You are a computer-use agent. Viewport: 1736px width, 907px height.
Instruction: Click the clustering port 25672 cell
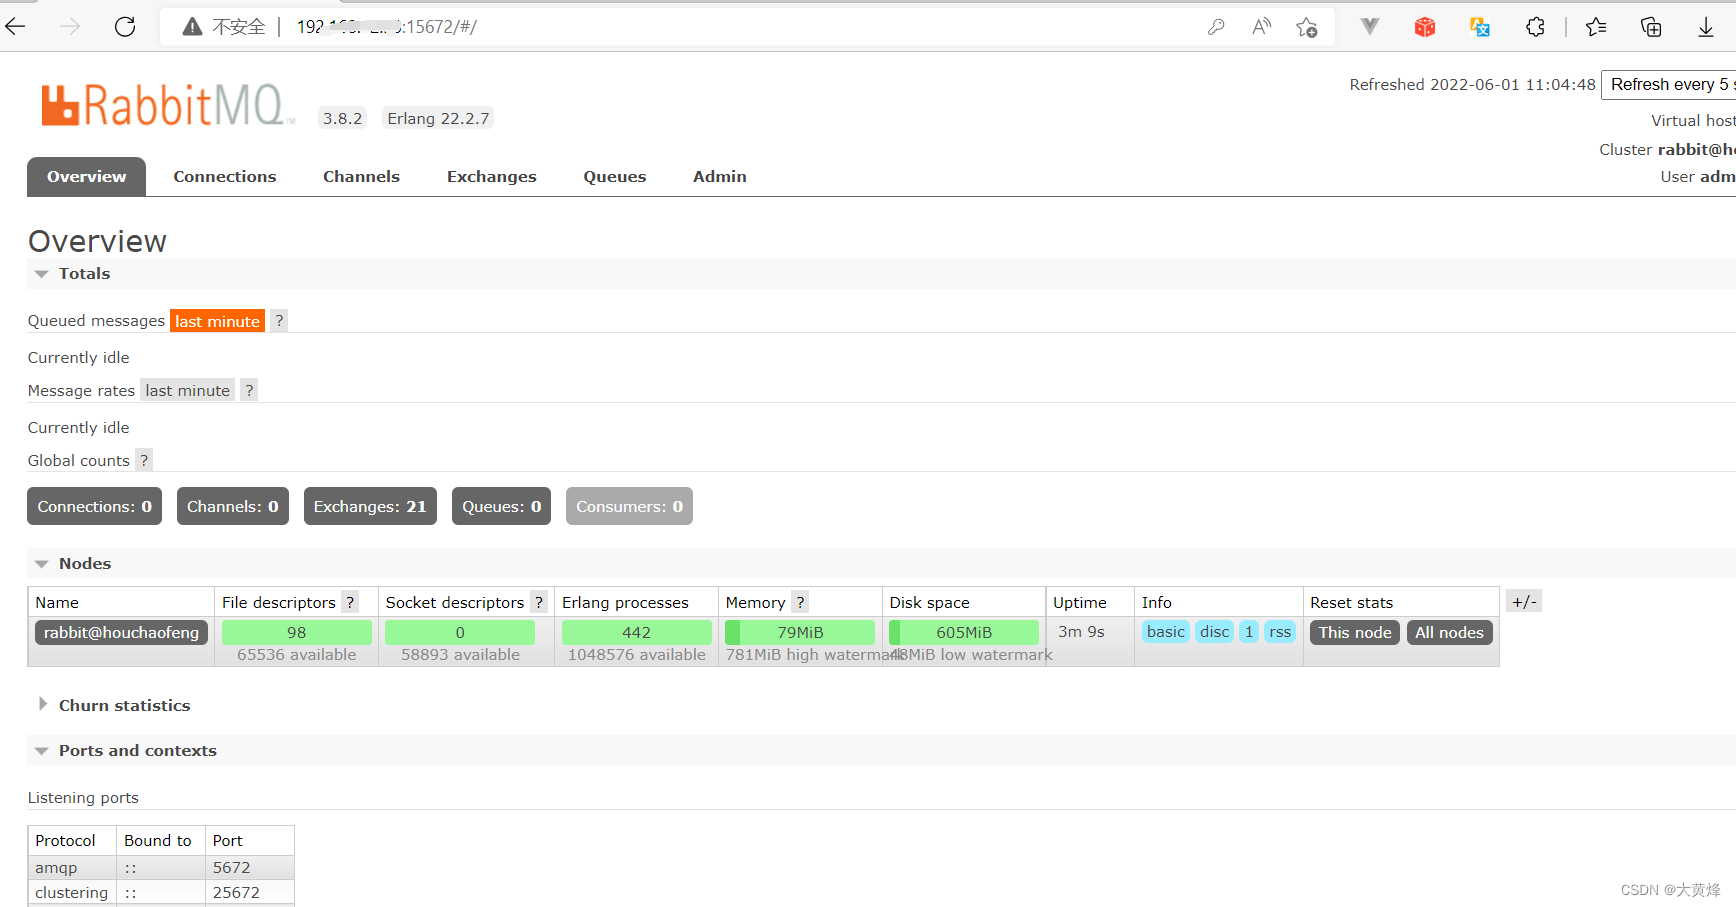[x=249, y=892]
